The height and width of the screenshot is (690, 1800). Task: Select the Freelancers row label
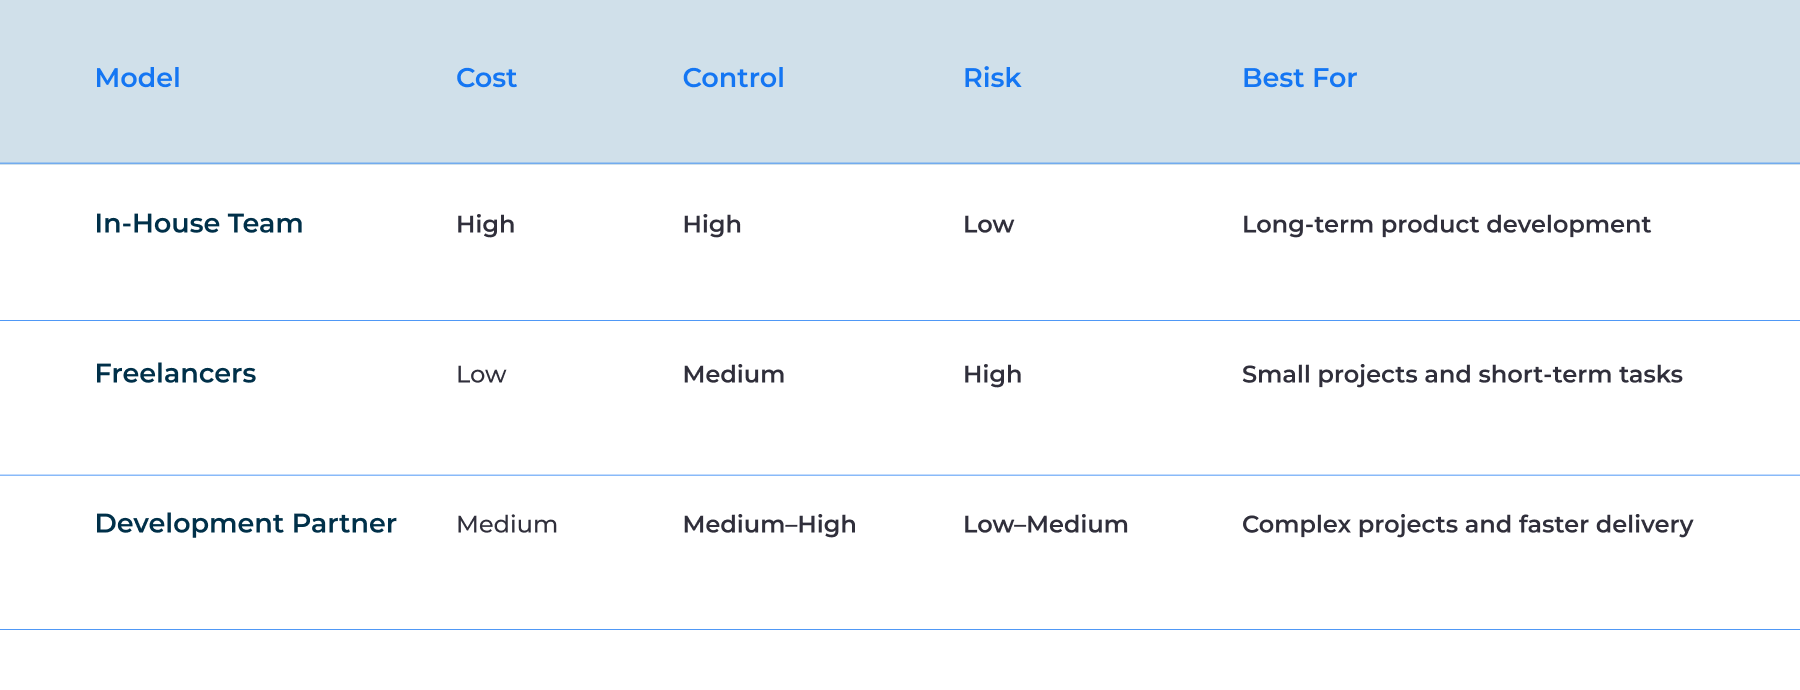[175, 373]
